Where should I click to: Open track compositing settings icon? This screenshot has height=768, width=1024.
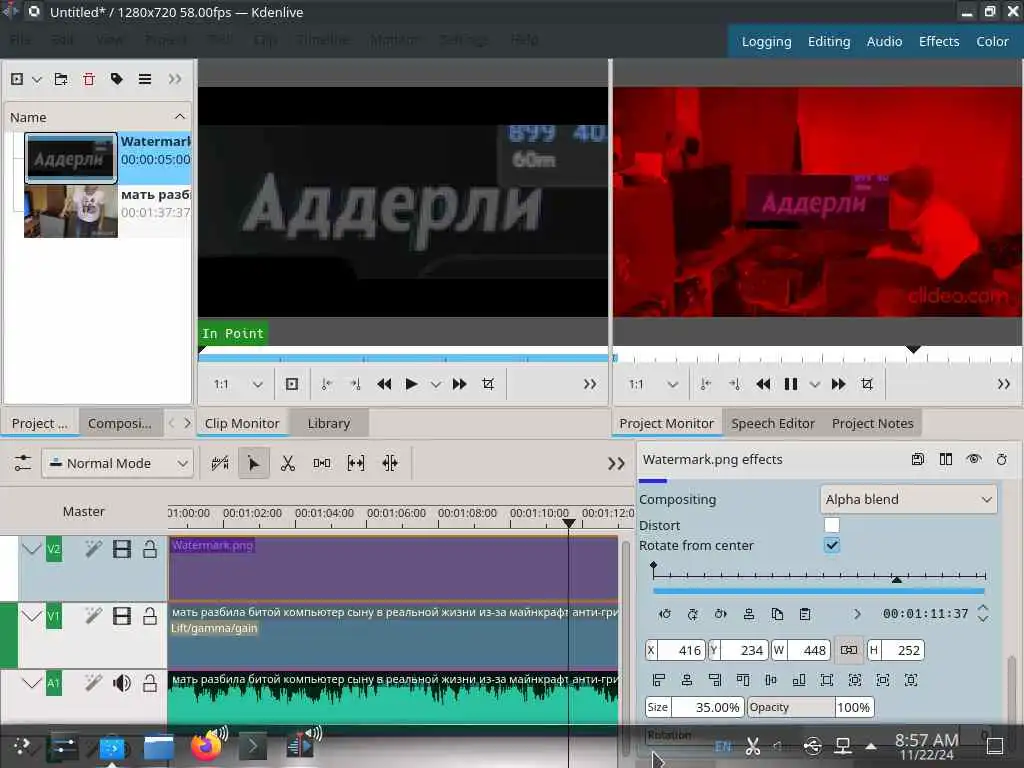pyautogui.click(x=22, y=463)
